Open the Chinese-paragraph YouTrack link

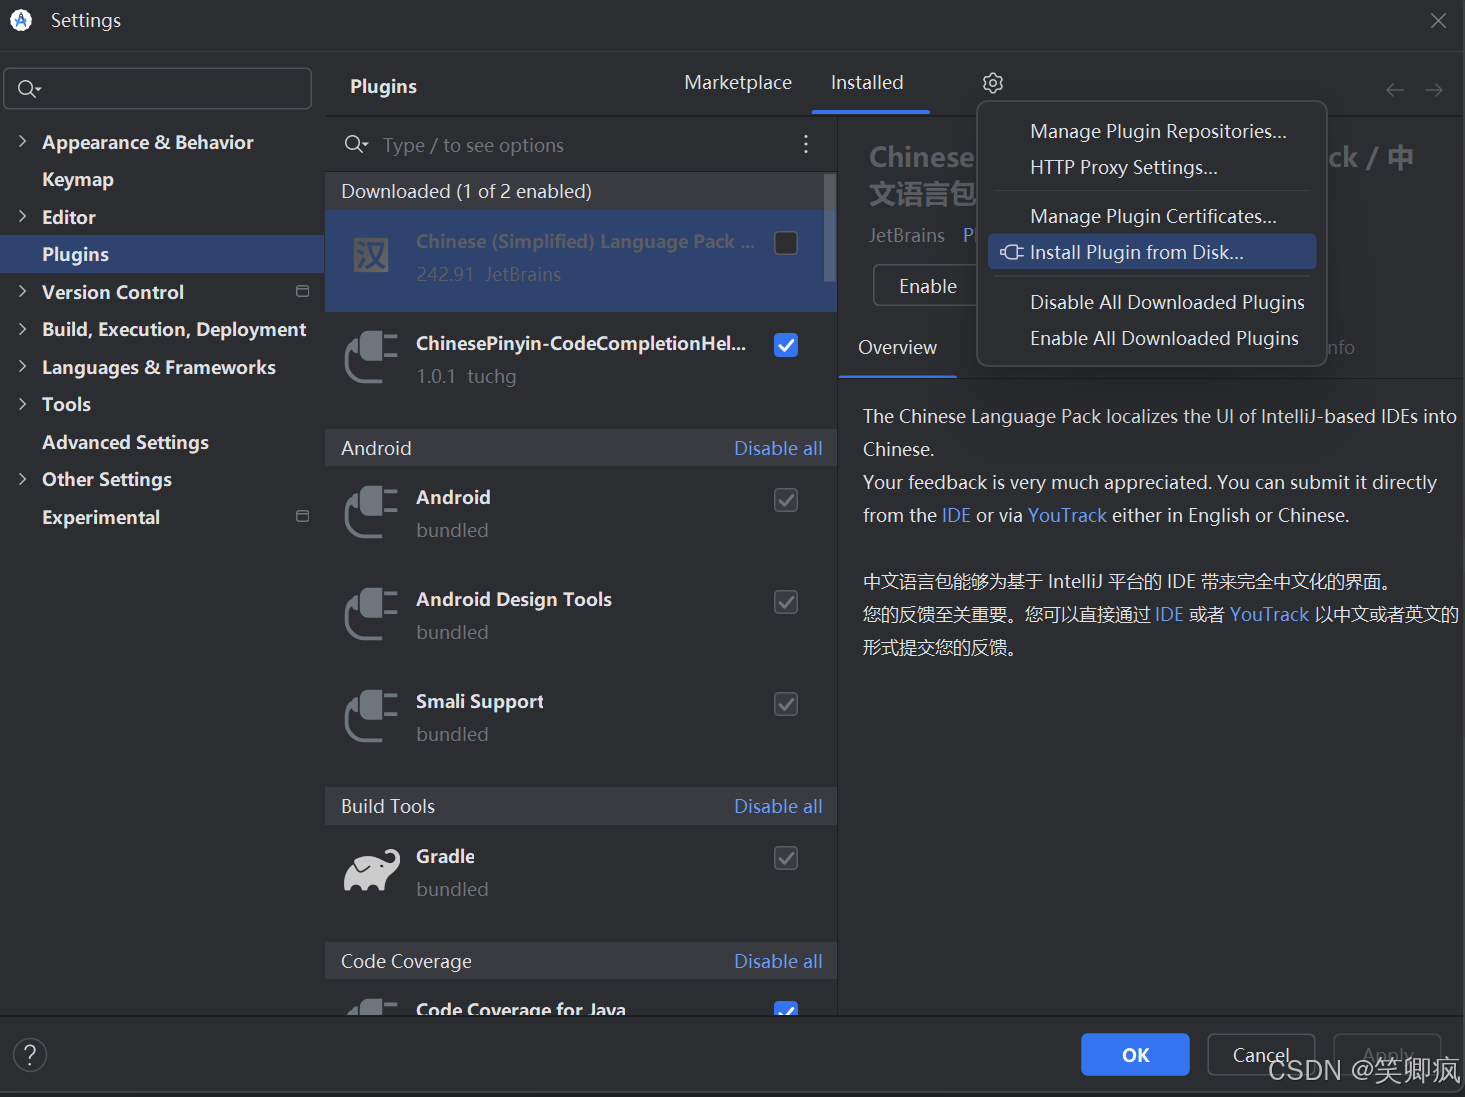point(1269,614)
